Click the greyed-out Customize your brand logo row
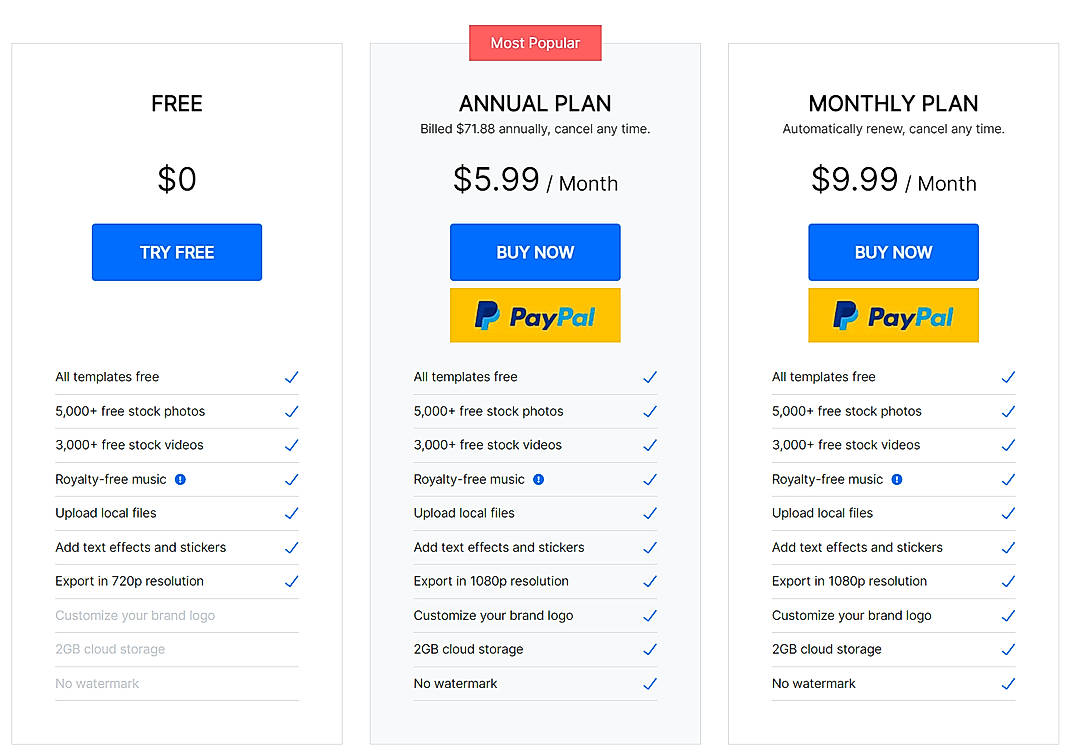This screenshot has height=756, width=1070. [x=134, y=615]
